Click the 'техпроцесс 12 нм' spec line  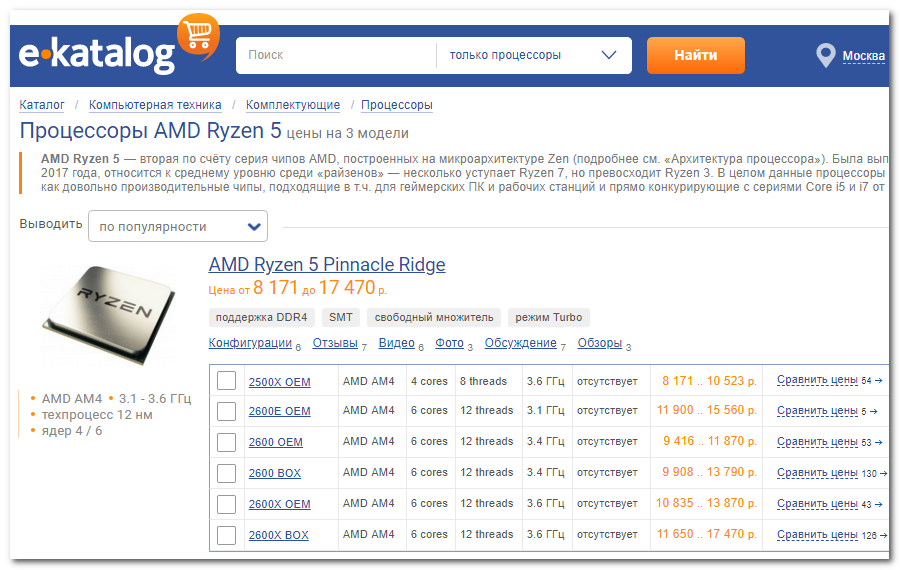[x=97, y=415]
